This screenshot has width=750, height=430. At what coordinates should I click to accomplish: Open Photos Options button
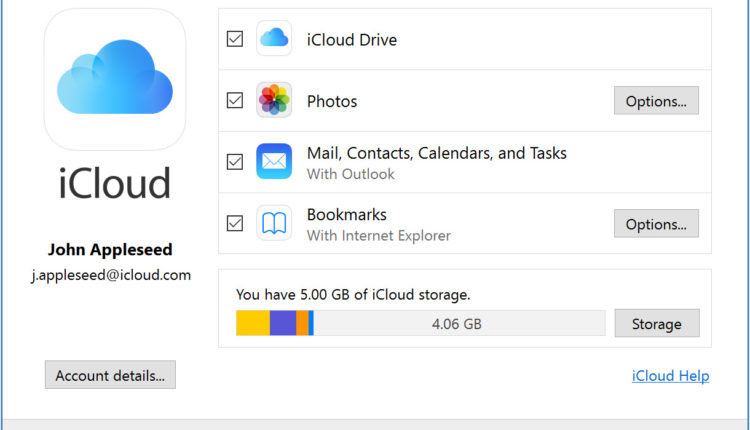tap(655, 100)
